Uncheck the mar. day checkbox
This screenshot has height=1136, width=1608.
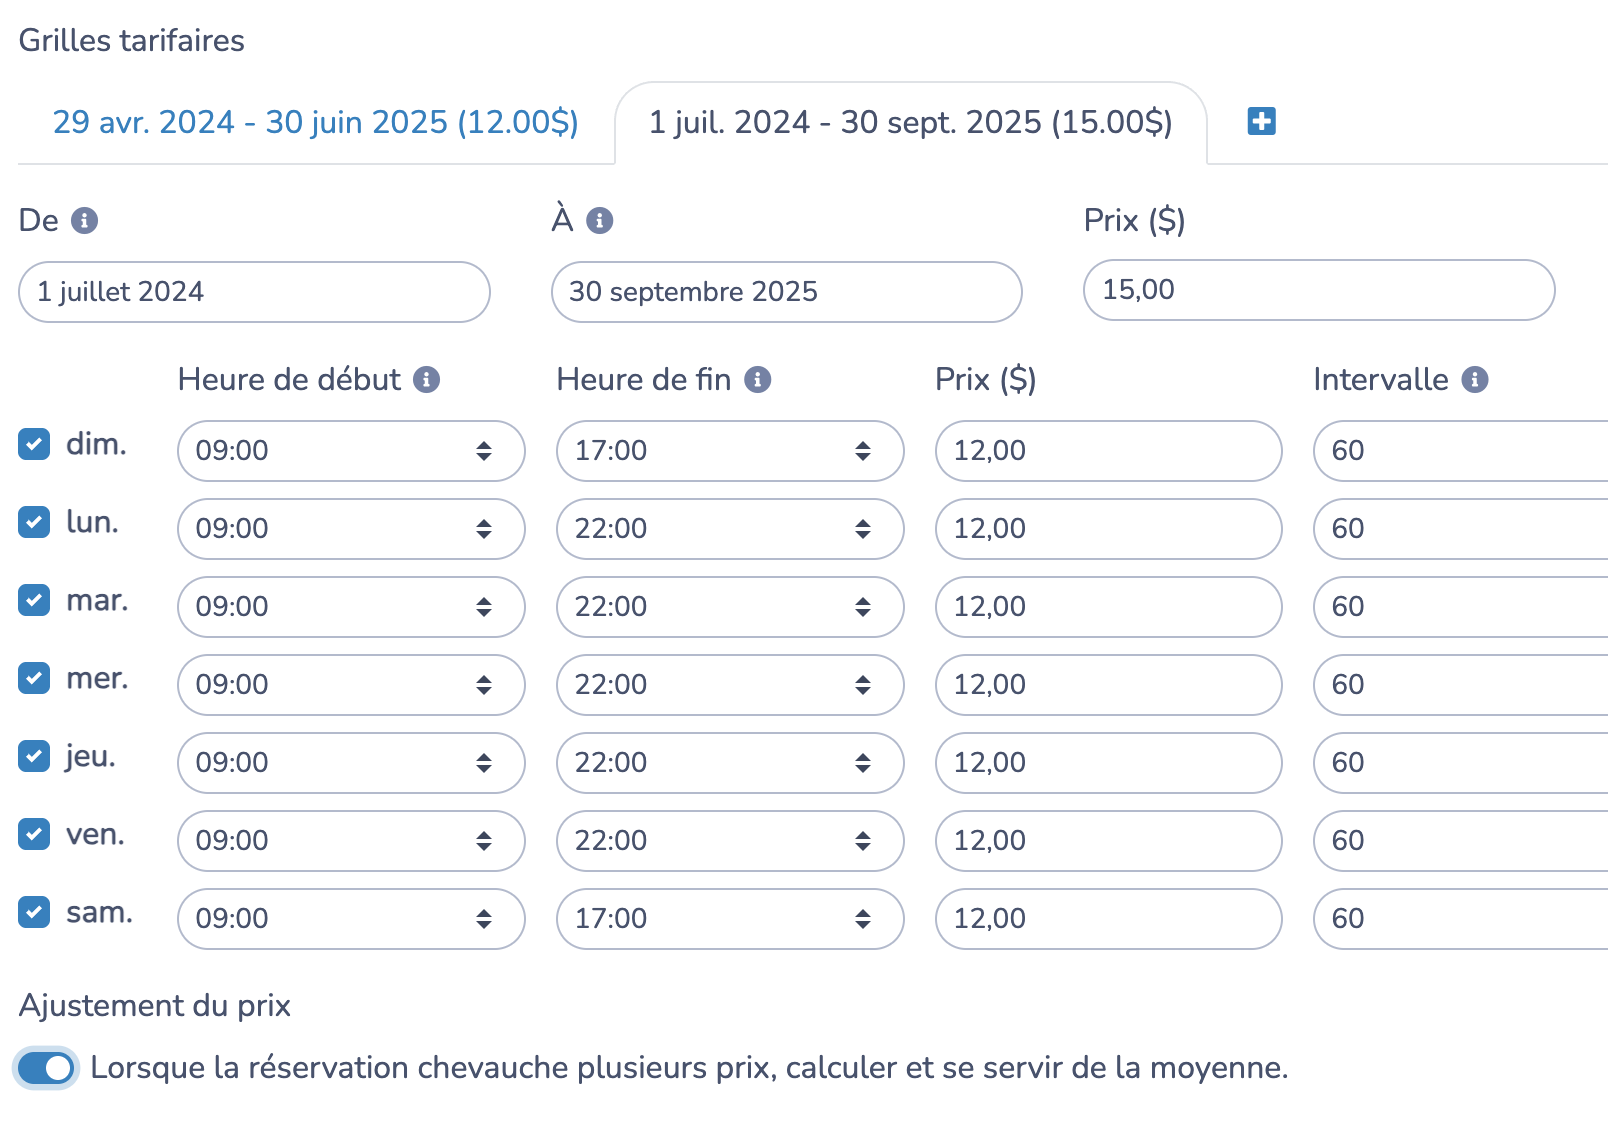point(34,600)
